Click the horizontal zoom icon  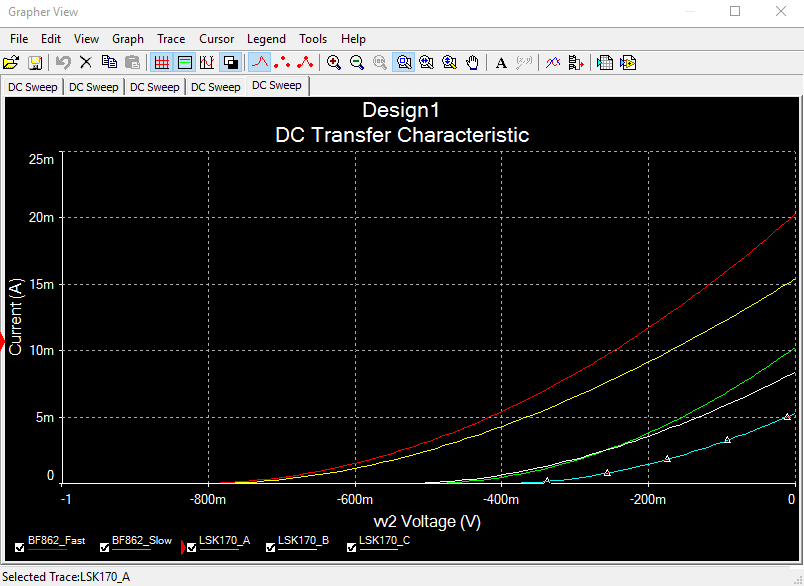click(427, 63)
